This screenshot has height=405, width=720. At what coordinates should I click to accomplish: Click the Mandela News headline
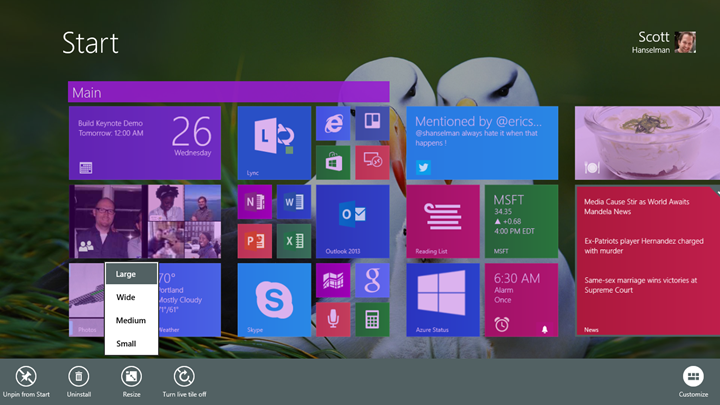click(x=636, y=207)
